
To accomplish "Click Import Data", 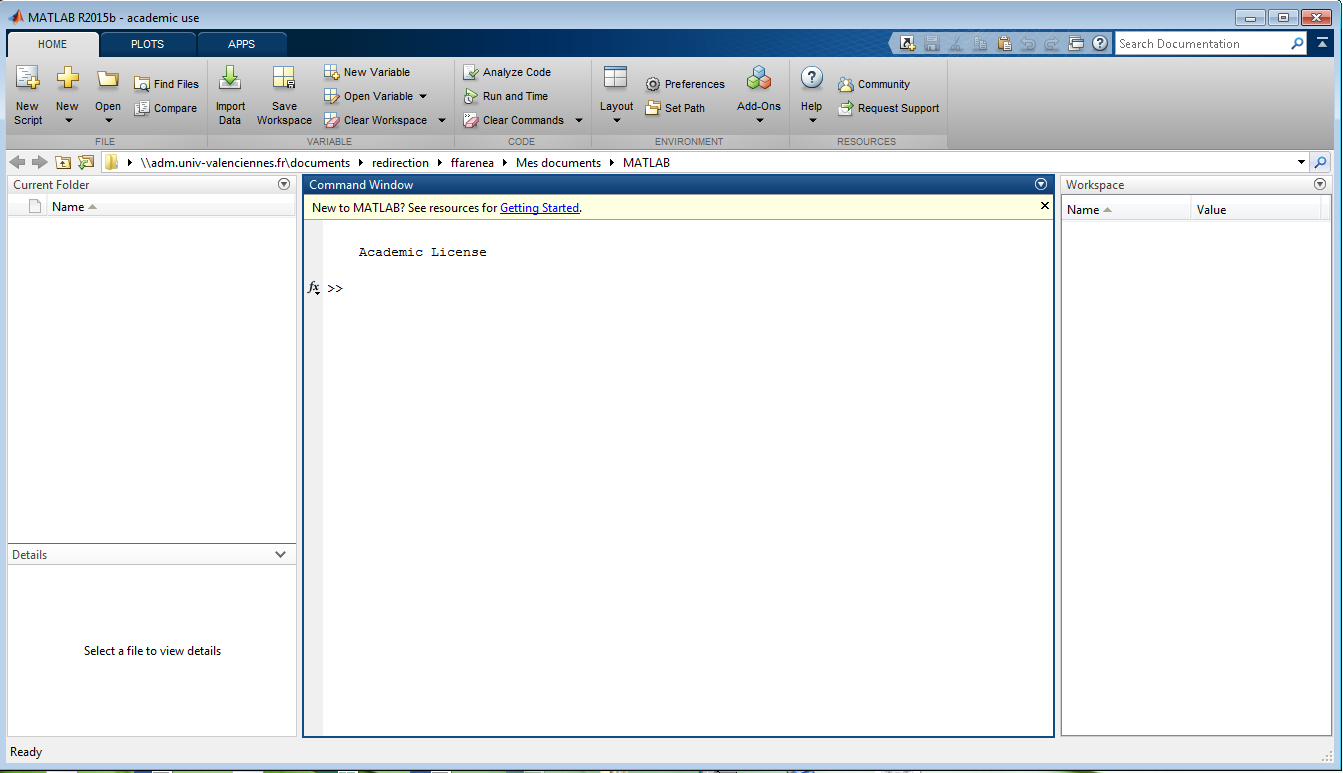I will tap(230, 95).
